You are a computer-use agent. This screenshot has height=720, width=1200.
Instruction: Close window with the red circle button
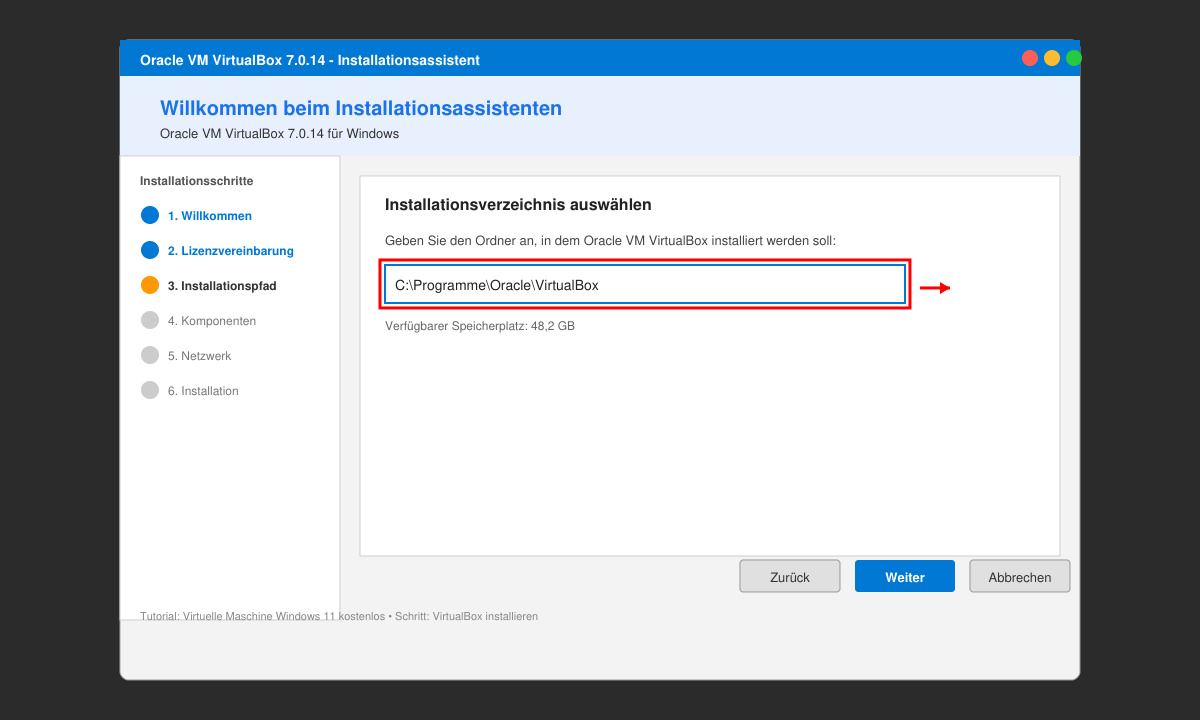[x=1030, y=58]
